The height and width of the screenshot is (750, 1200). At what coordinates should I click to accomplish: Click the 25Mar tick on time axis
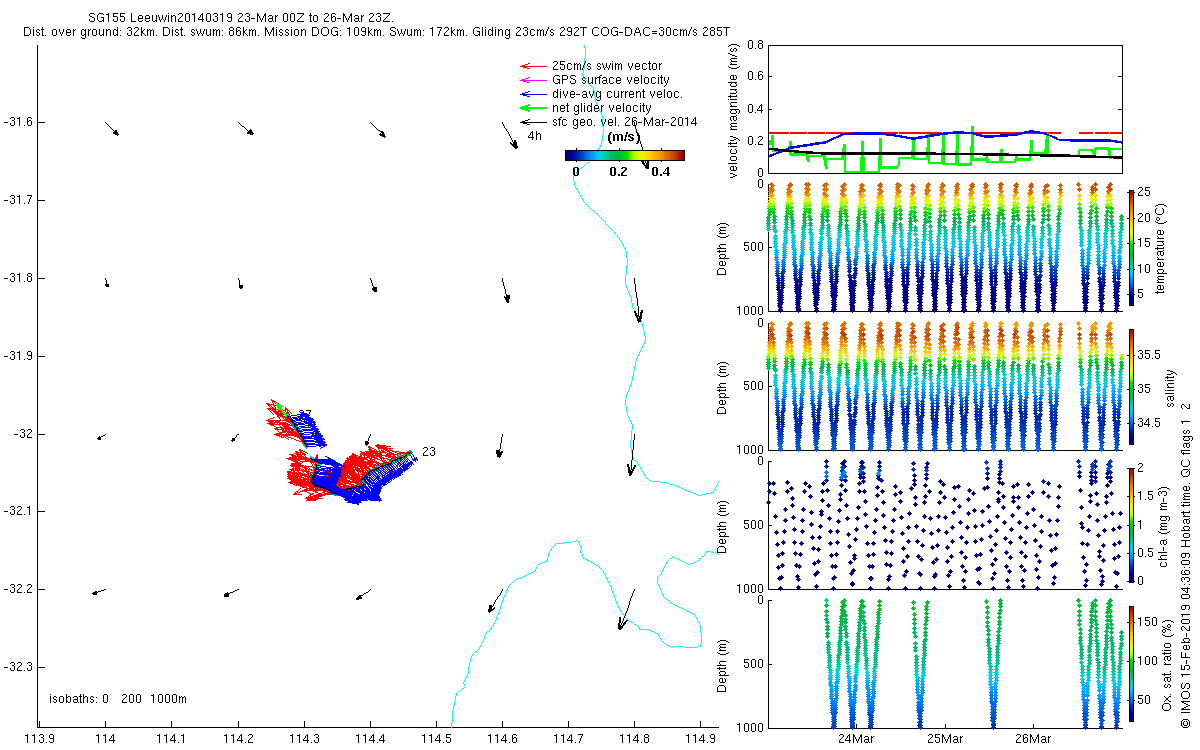point(944,739)
